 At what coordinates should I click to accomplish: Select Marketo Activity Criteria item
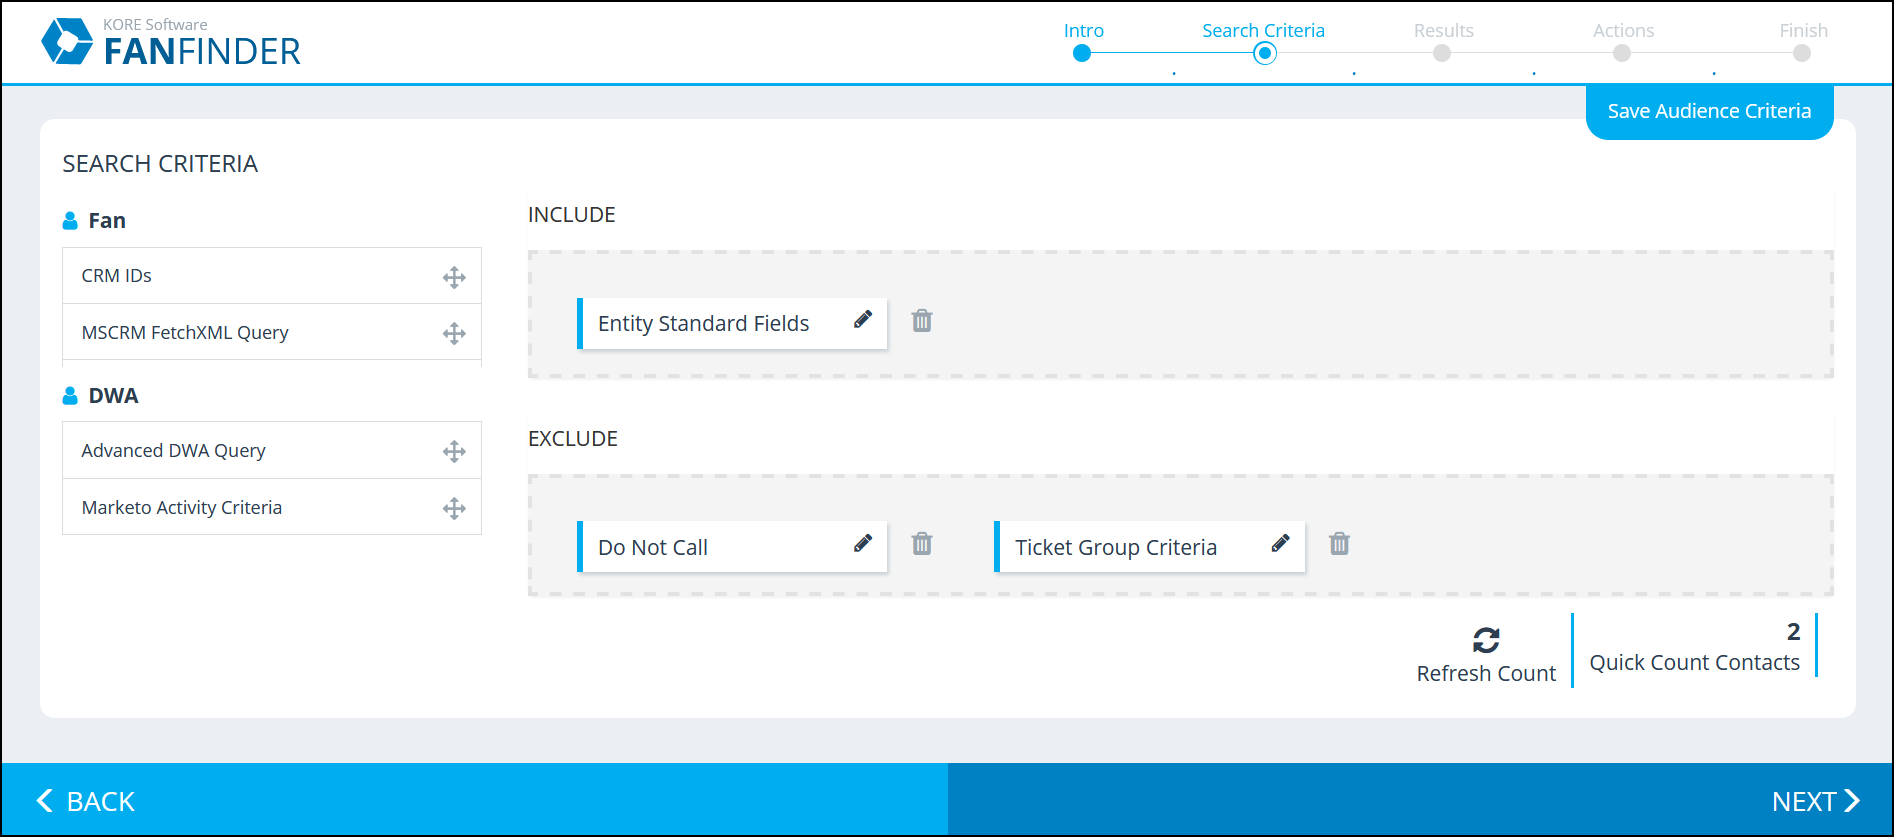point(272,507)
